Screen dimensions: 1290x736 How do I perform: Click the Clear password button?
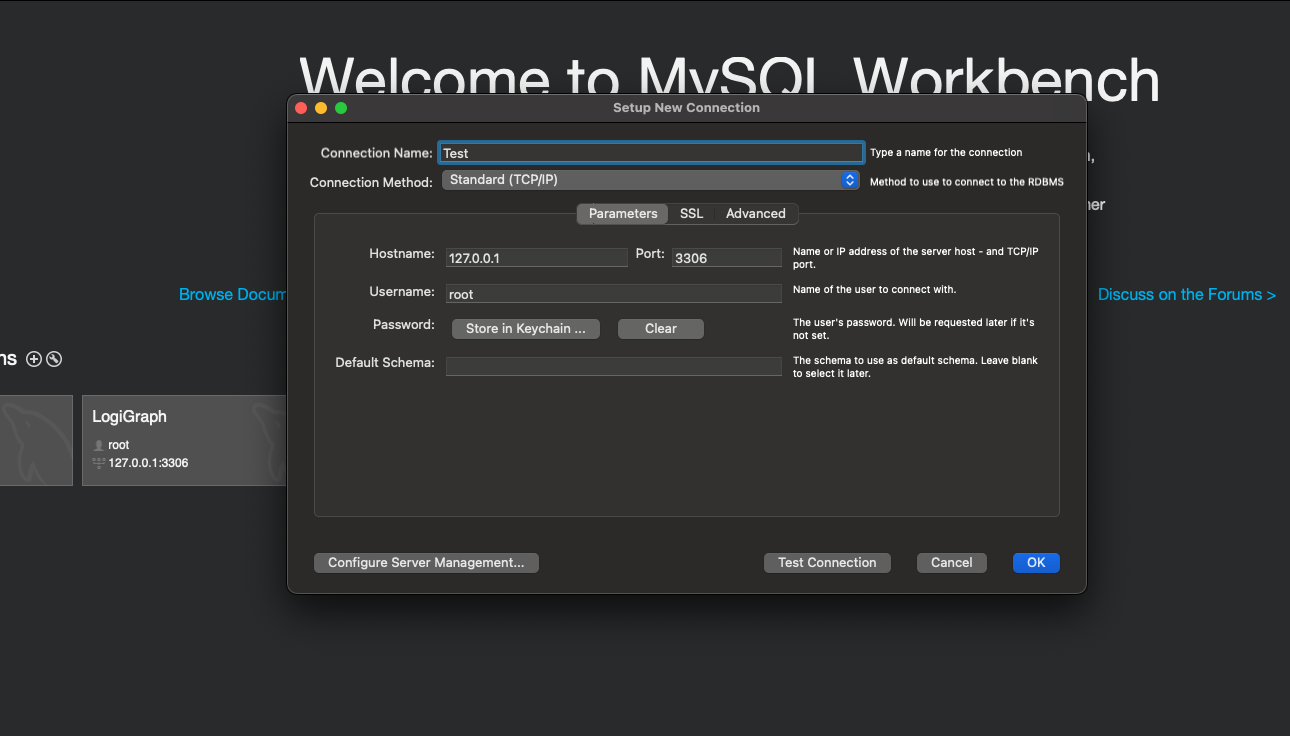pos(661,329)
